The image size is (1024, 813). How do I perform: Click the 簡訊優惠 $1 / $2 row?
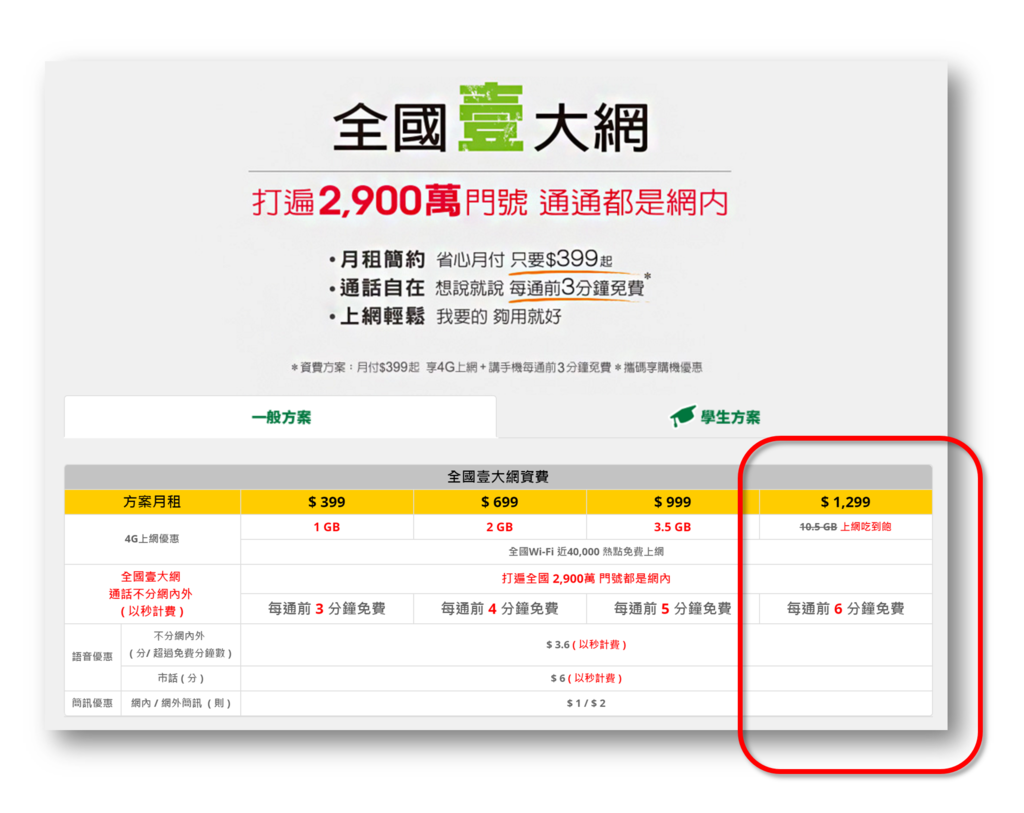pos(586,705)
